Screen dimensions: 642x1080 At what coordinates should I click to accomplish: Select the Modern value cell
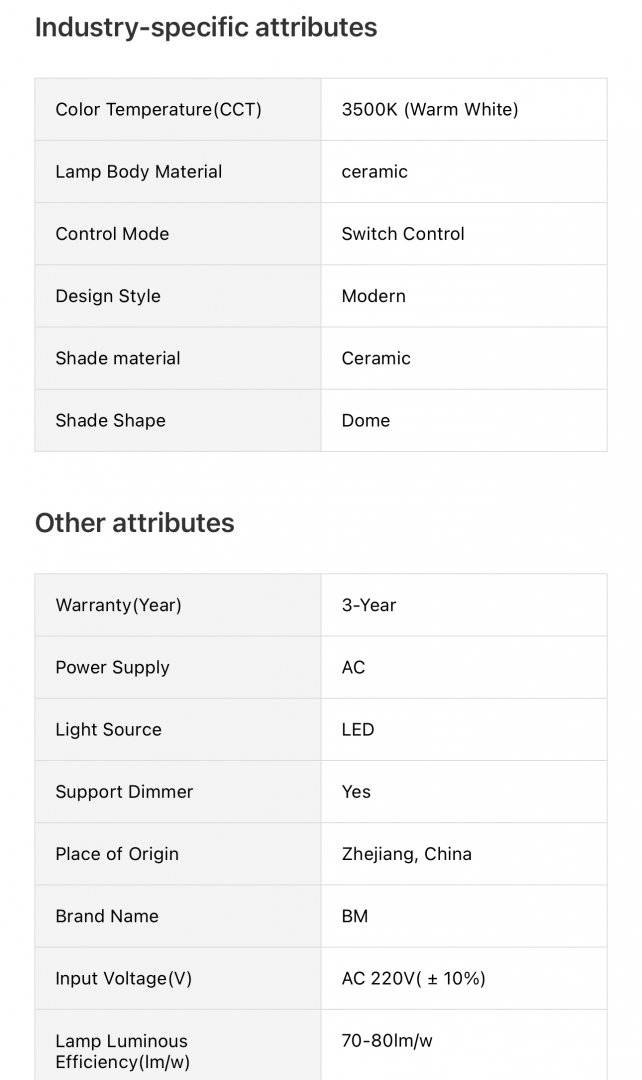pyautogui.click(x=464, y=296)
